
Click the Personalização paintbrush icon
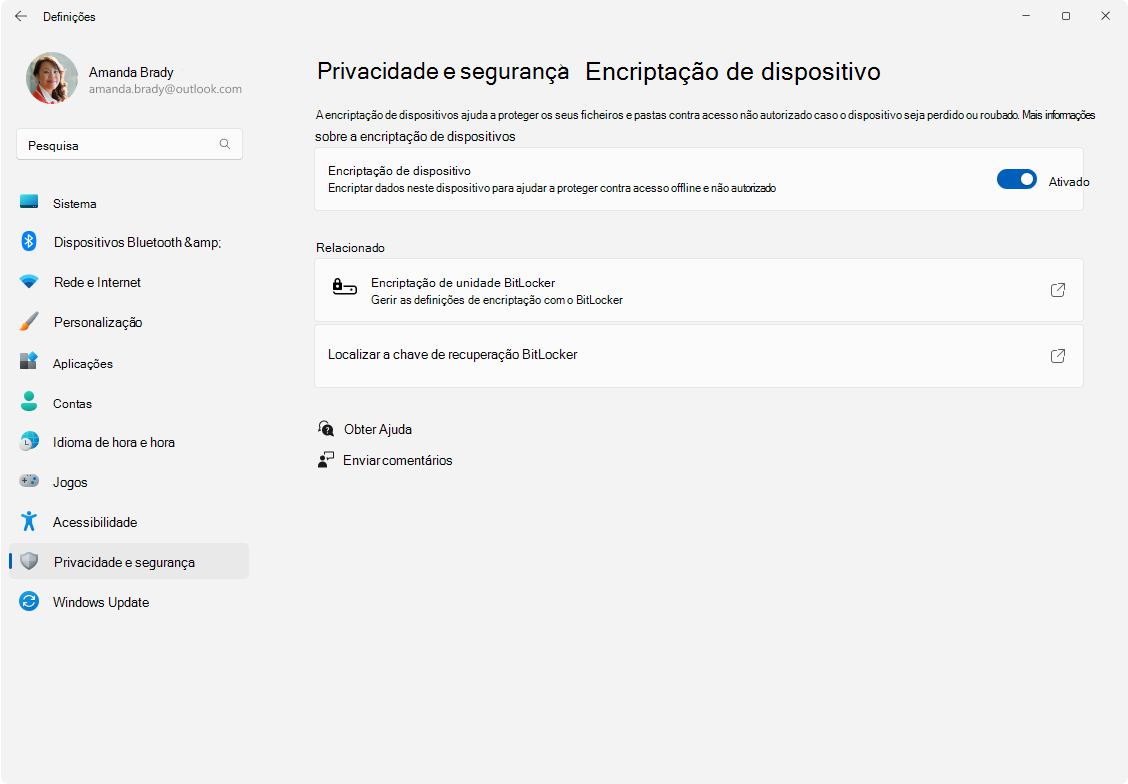[29, 322]
